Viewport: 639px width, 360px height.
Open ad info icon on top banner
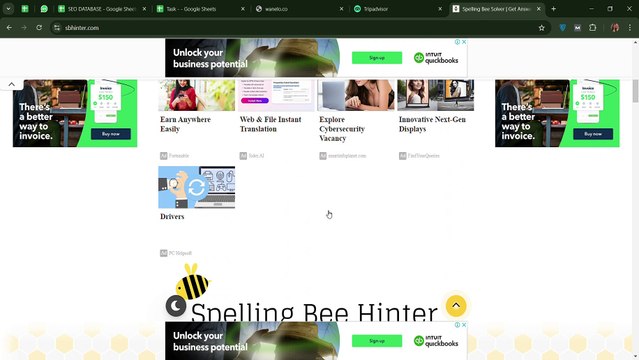click(x=457, y=42)
